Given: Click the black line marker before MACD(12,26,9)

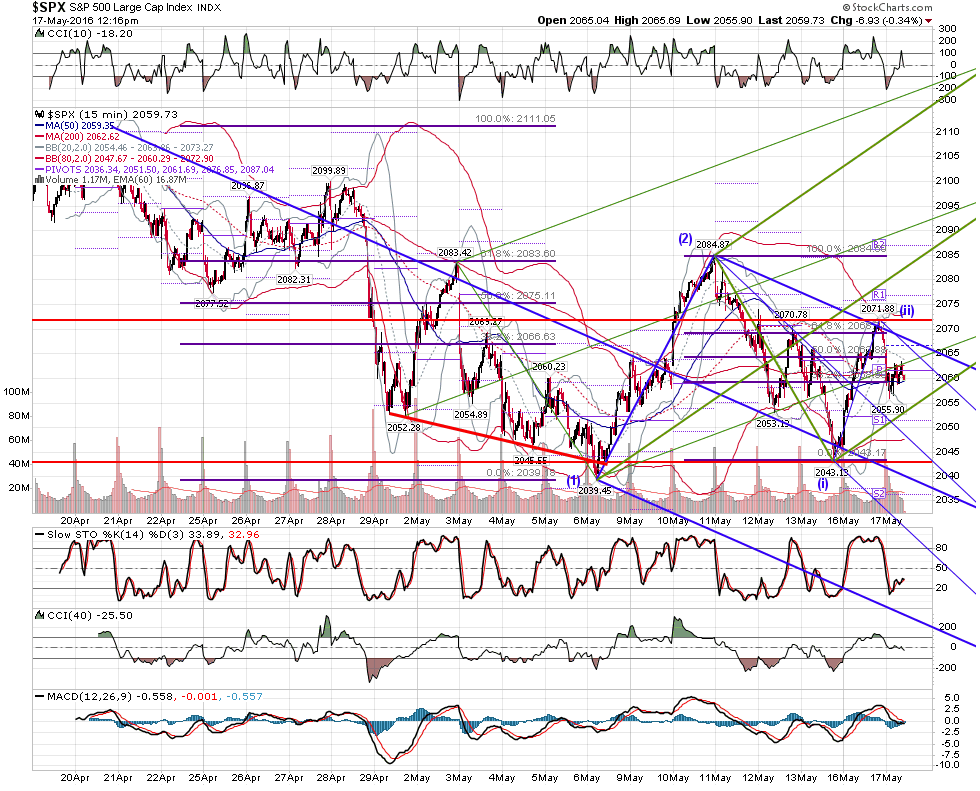Looking at the screenshot, I should click(39, 696).
